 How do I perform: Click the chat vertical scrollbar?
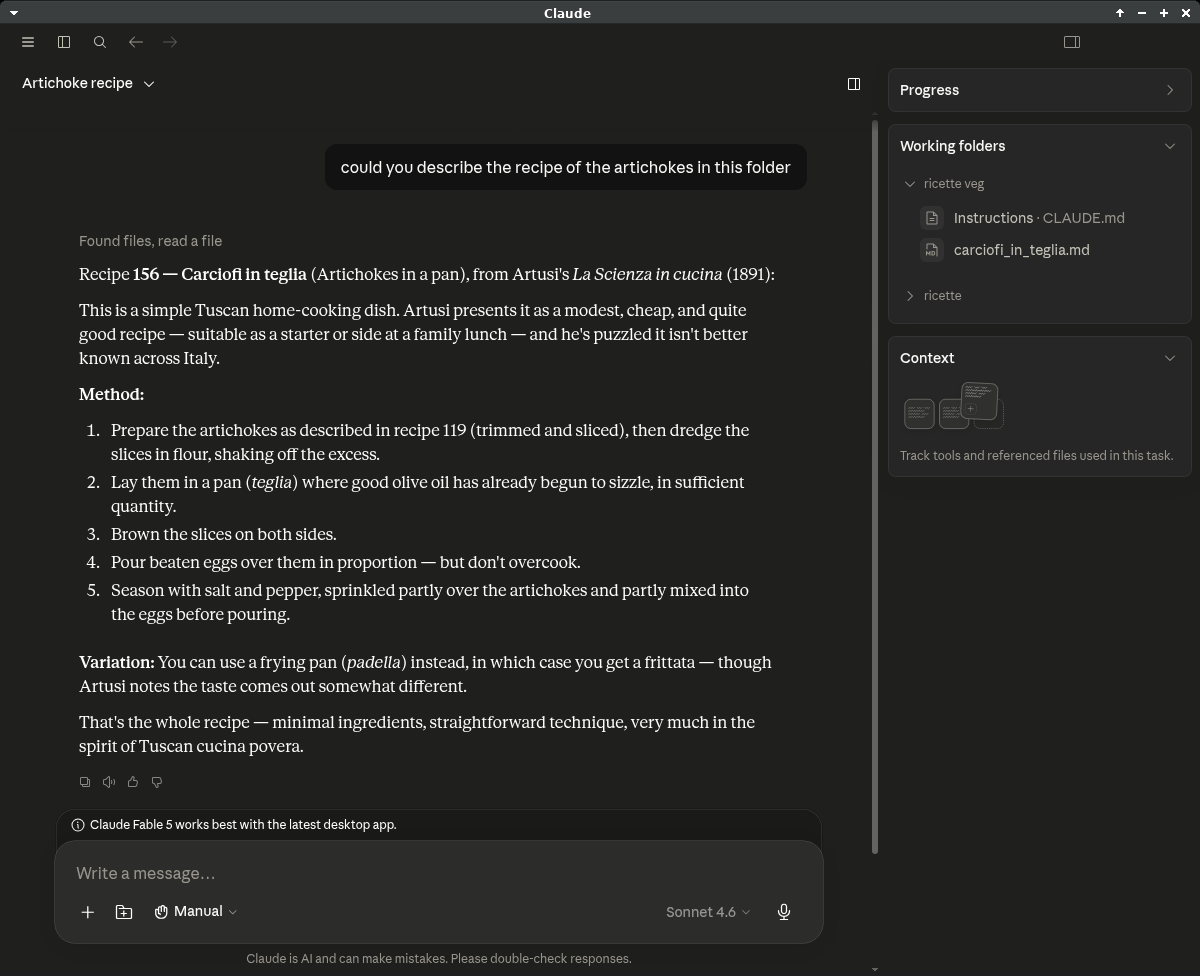coord(875,486)
